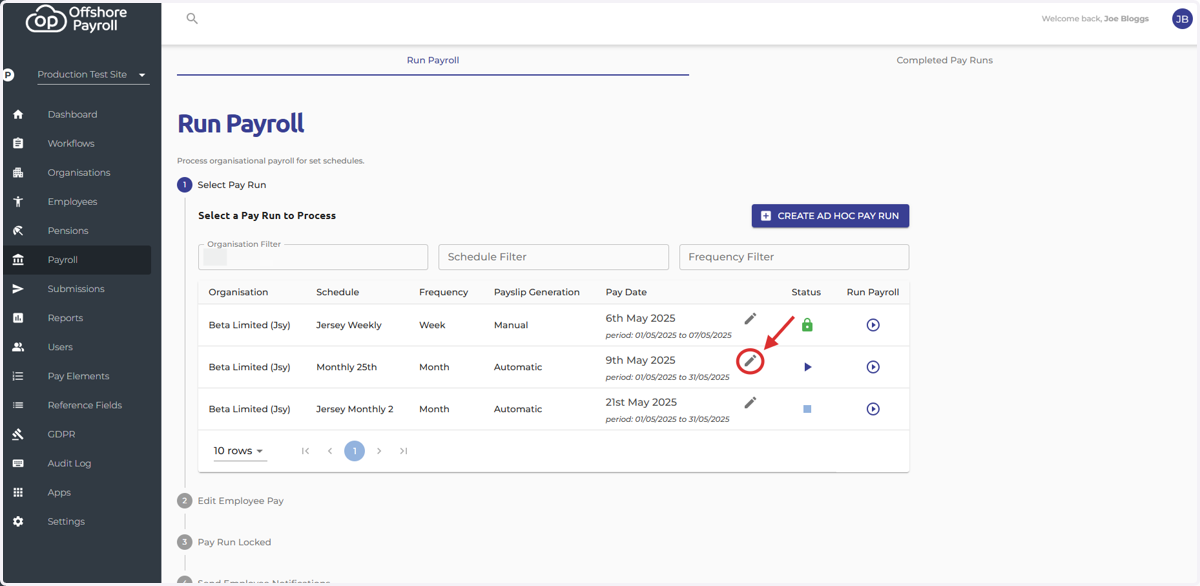Viewport: 1200px width, 586px height.
Task: Click the Jersey Monthly 2 schedule cell
Action: pyautogui.click(x=355, y=409)
